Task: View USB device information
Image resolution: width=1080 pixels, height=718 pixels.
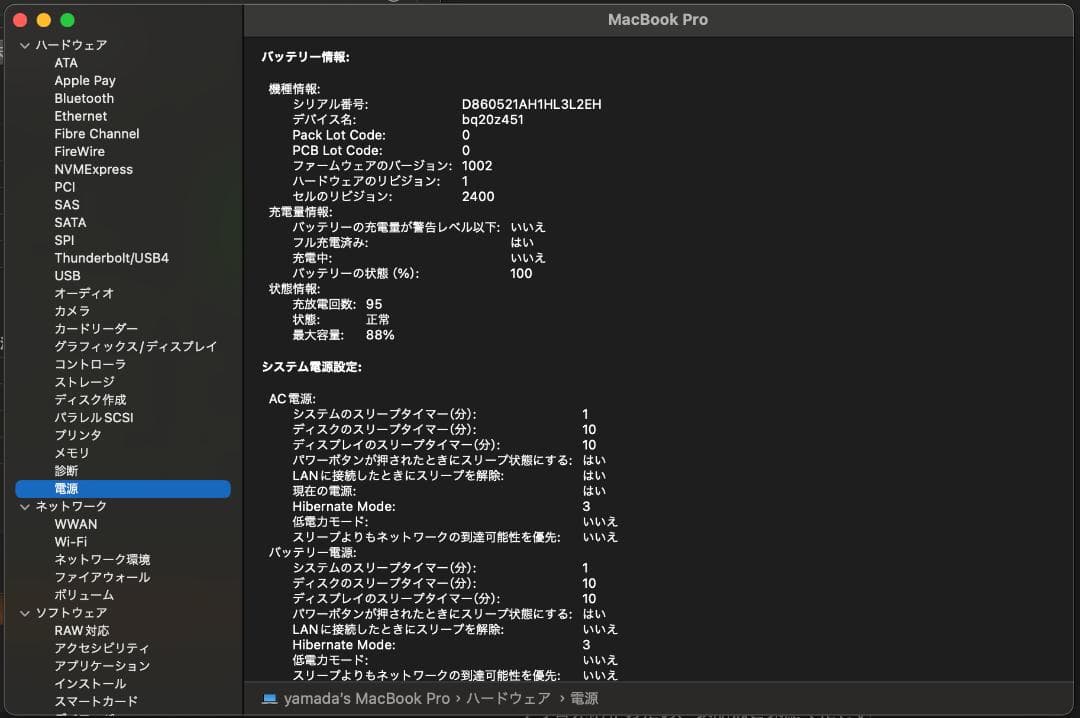Action: point(65,275)
